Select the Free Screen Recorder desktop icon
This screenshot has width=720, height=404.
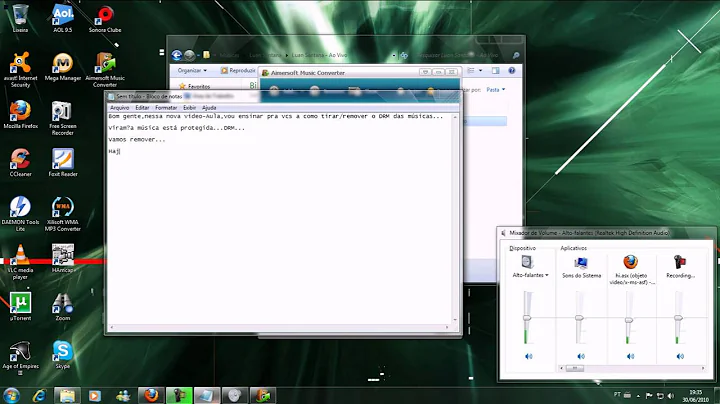[62, 118]
